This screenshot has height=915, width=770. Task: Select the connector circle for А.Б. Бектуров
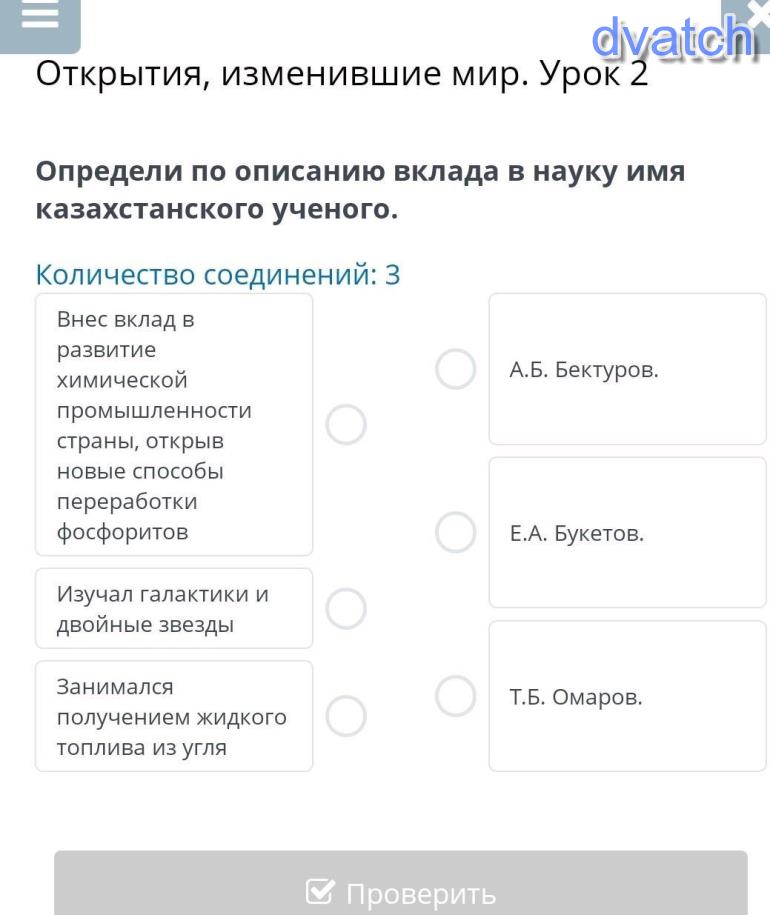[x=456, y=370]
